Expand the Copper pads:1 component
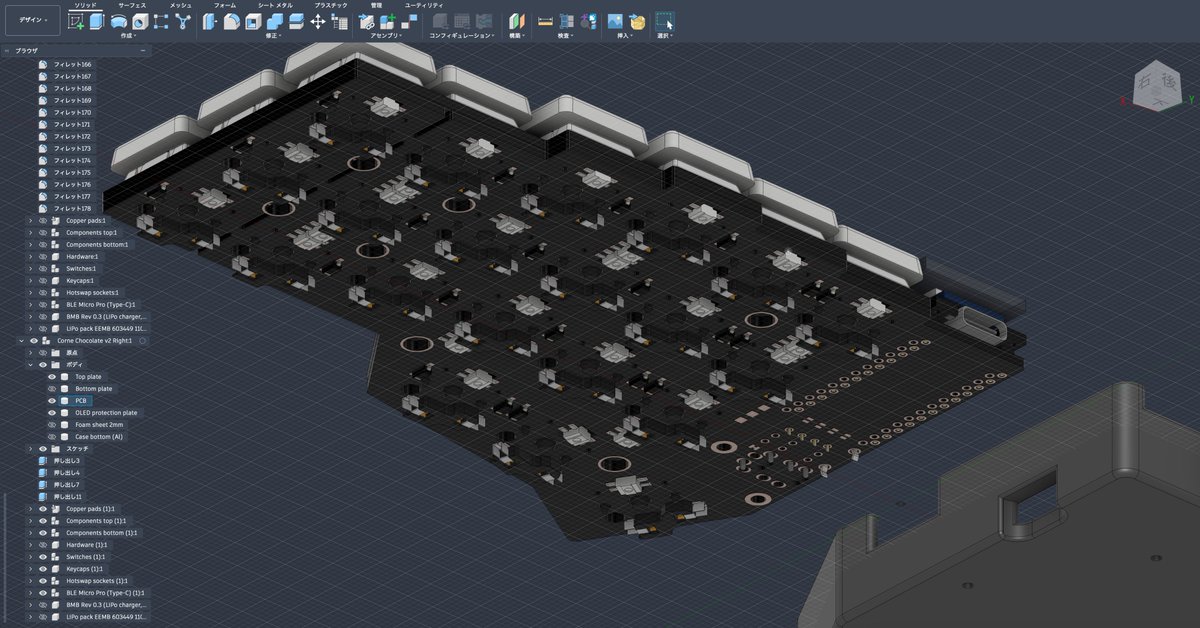Image resolution: width=1200 pixels, height=628 pixels. point(30,220)
